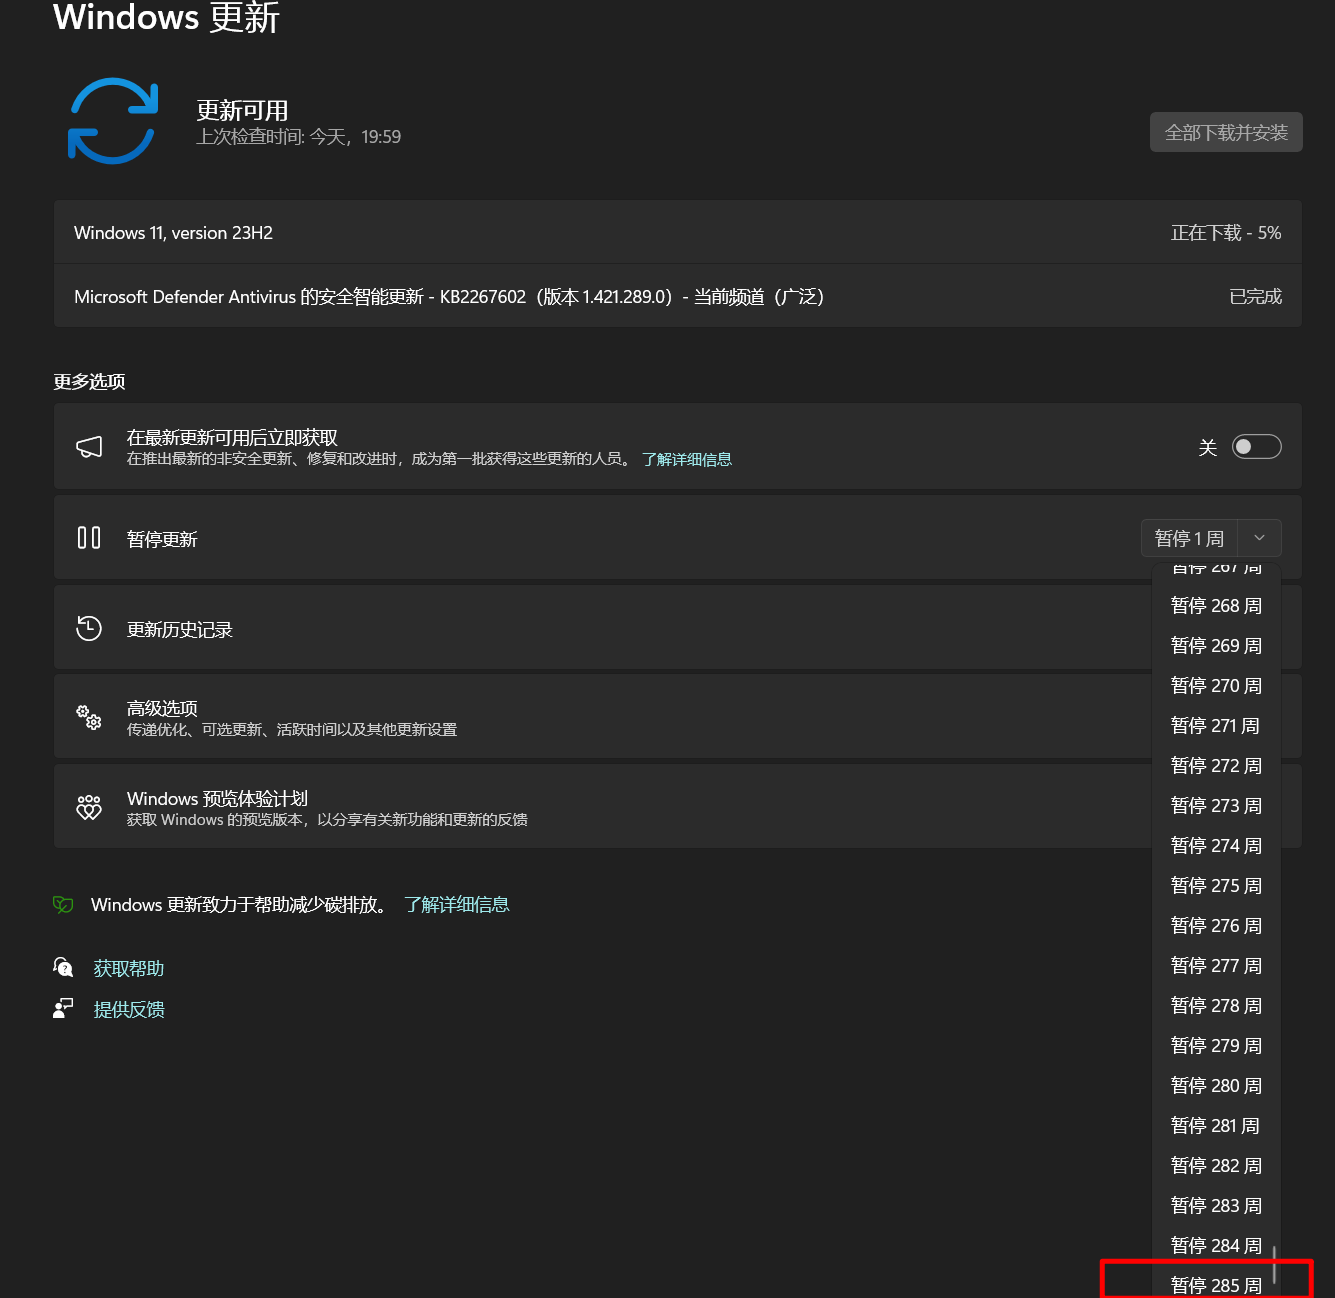Viewport: 1335px width, 1298px height.
Task: Choose 暂停 277 周 option
Action: [x=1216, y=966]
